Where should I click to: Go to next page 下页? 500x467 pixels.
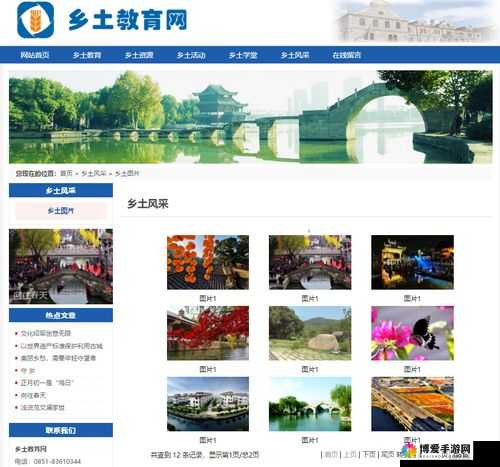[x=369, y=454]
